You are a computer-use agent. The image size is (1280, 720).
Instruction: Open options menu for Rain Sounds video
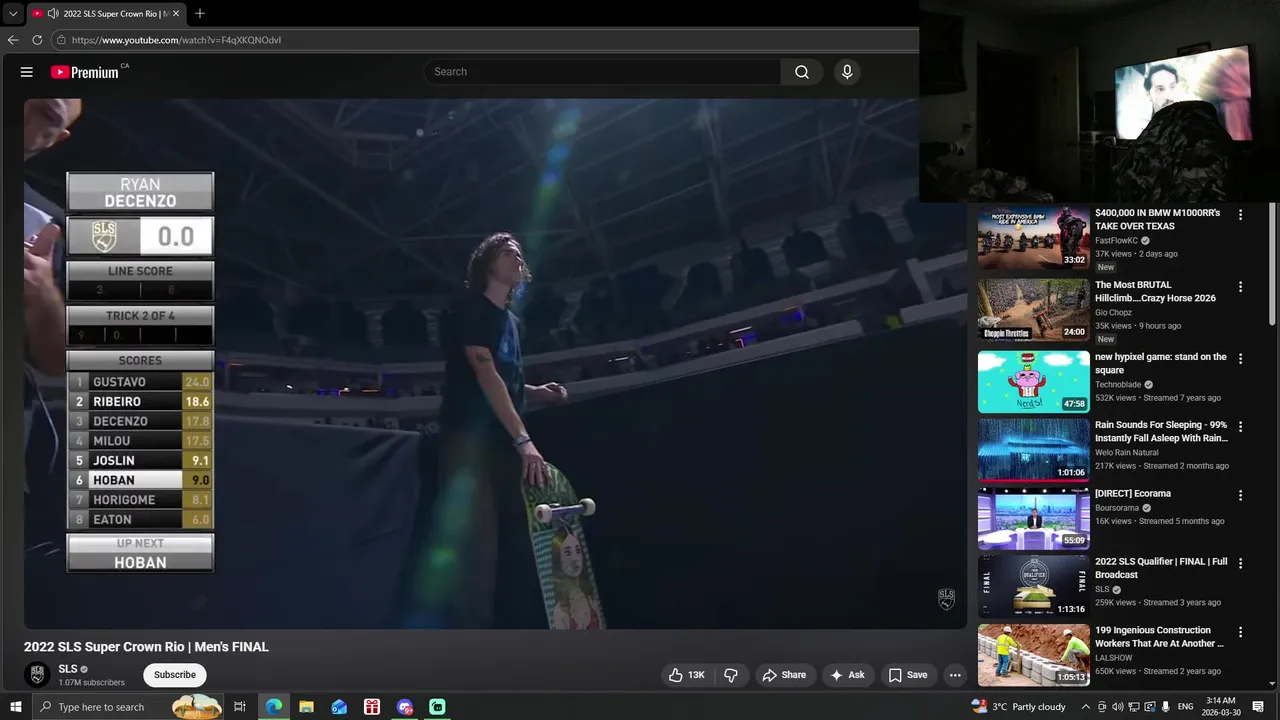tap(1240, 427)
